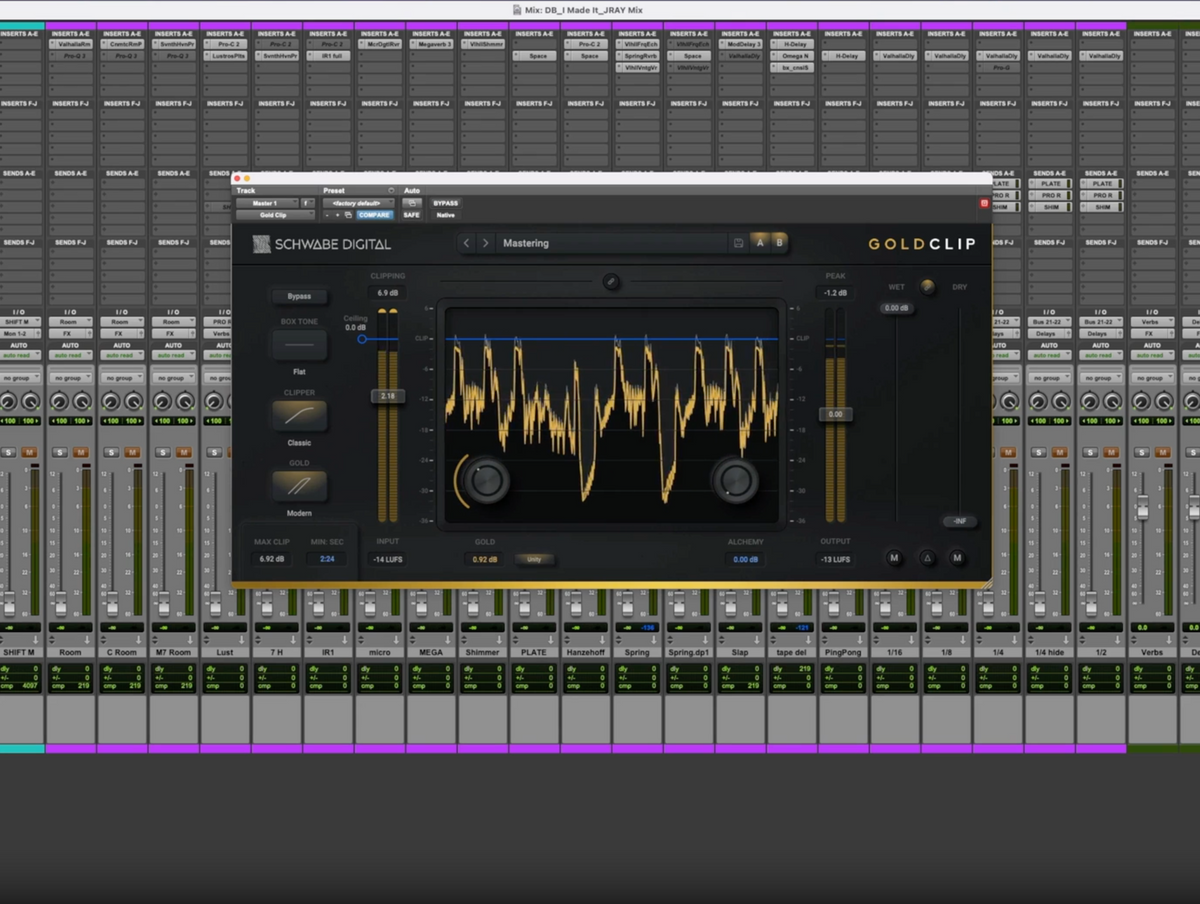1200x904 pixels.
Task: Open the plugin automation enable icon under Auto
Action: 411,203
